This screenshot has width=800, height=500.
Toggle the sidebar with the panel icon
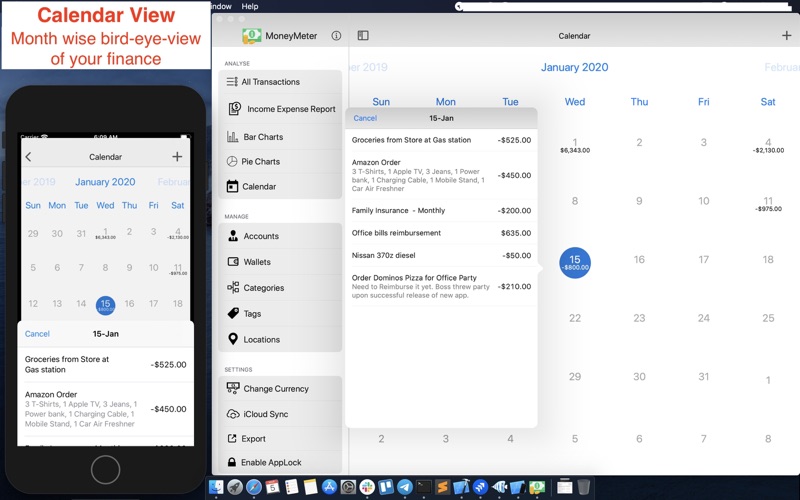coord(363,35)
